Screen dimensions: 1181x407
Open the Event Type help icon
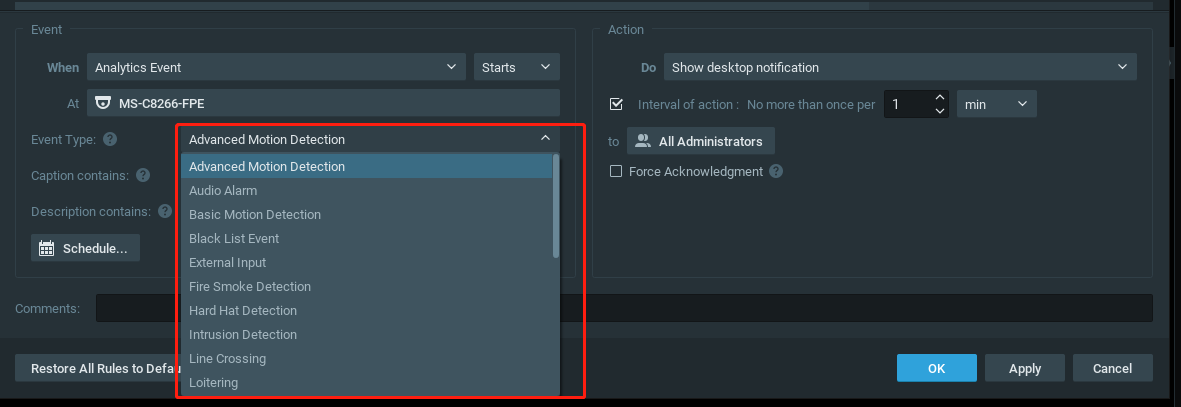110,139
